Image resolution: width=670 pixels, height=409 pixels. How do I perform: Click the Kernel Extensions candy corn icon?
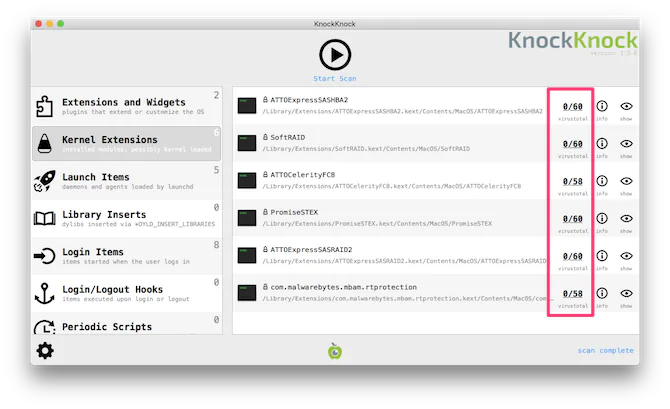click(44, 143)
